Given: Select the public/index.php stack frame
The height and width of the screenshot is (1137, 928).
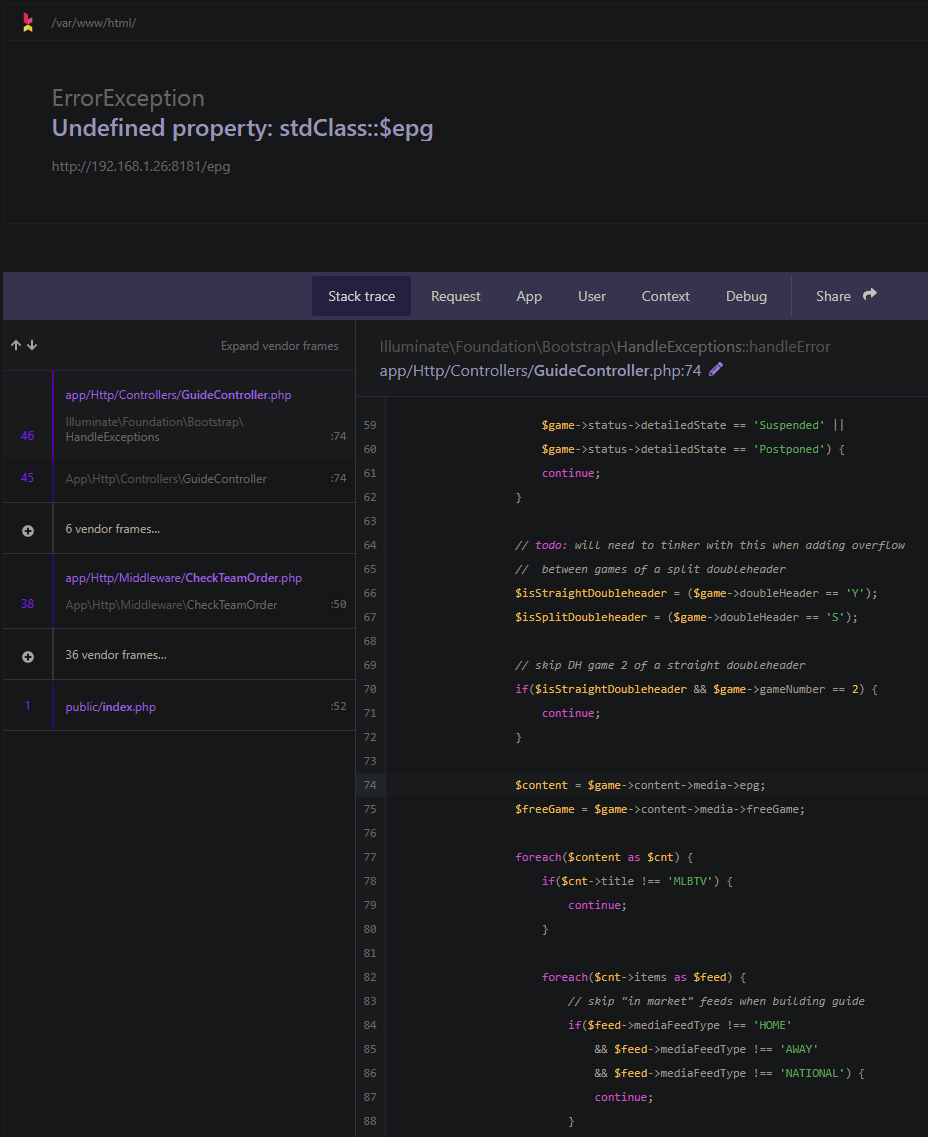Looking at the screenshot, I should (110, 707).
